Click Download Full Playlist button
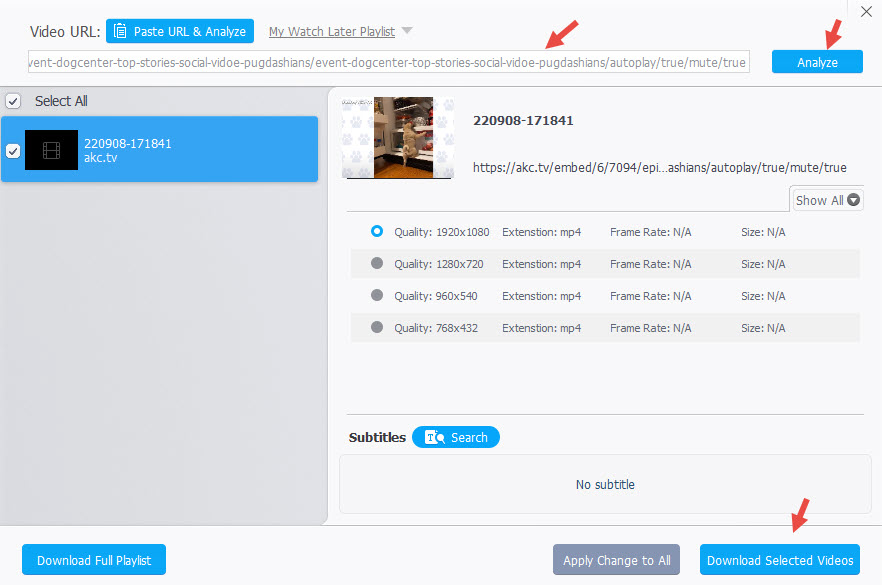 [x=94, y=560]
